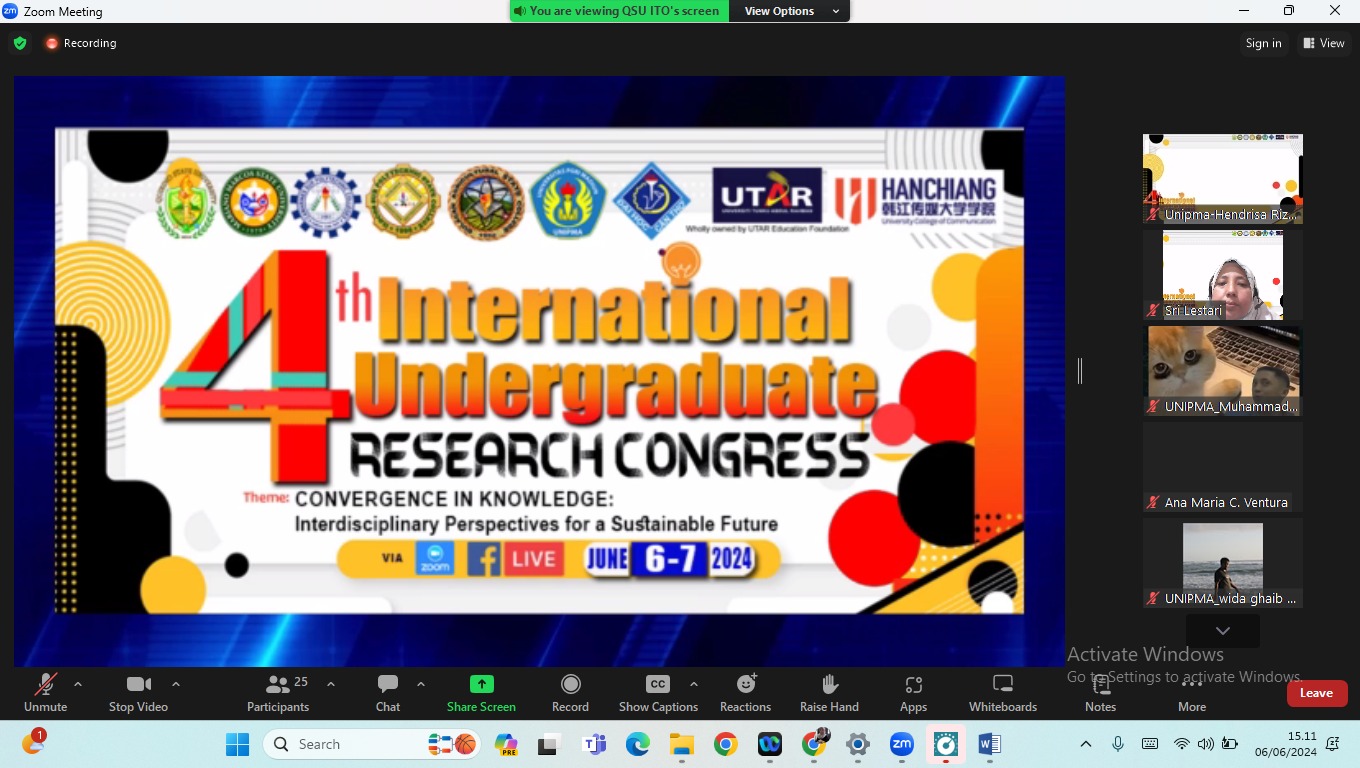Viewport: 1360px width, 768px height.
Task: Open the Apps icon
Action: (913, 685)
